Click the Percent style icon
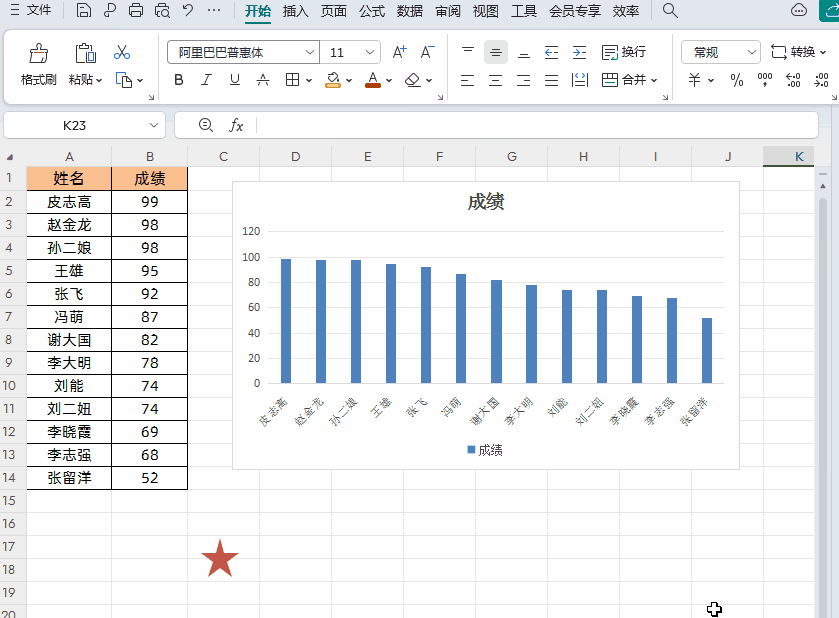This screenshot has width=839, height=618. pyautogui.click(x=737, y=80)
